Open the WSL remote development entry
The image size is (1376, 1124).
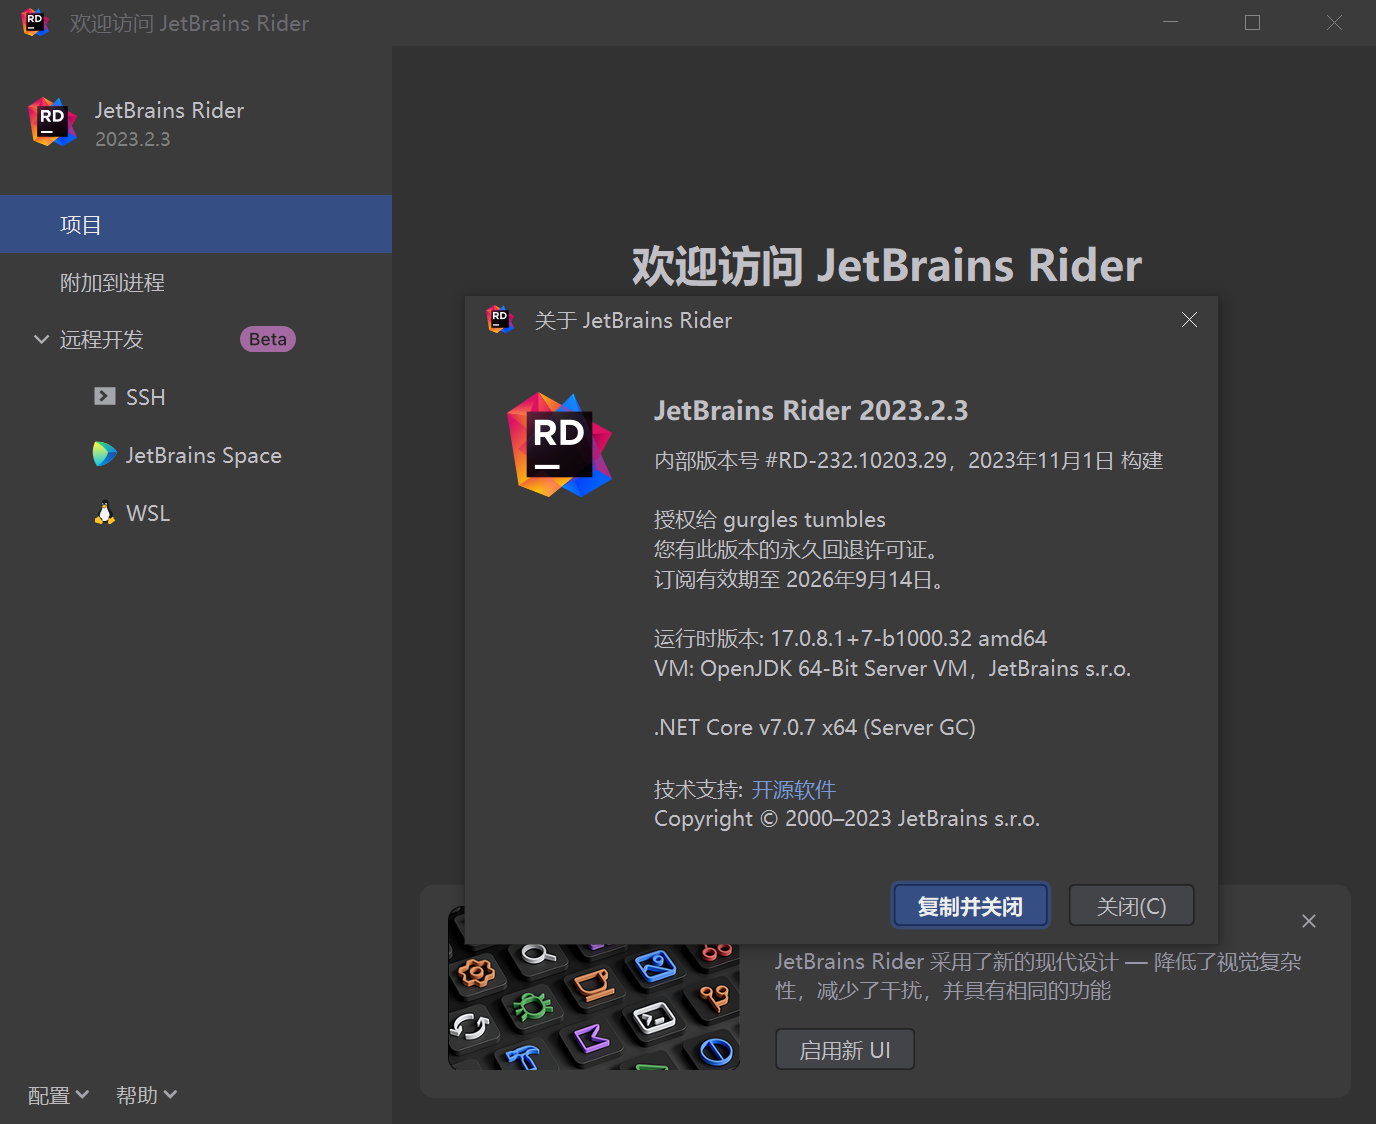click(x=196, y=513)
